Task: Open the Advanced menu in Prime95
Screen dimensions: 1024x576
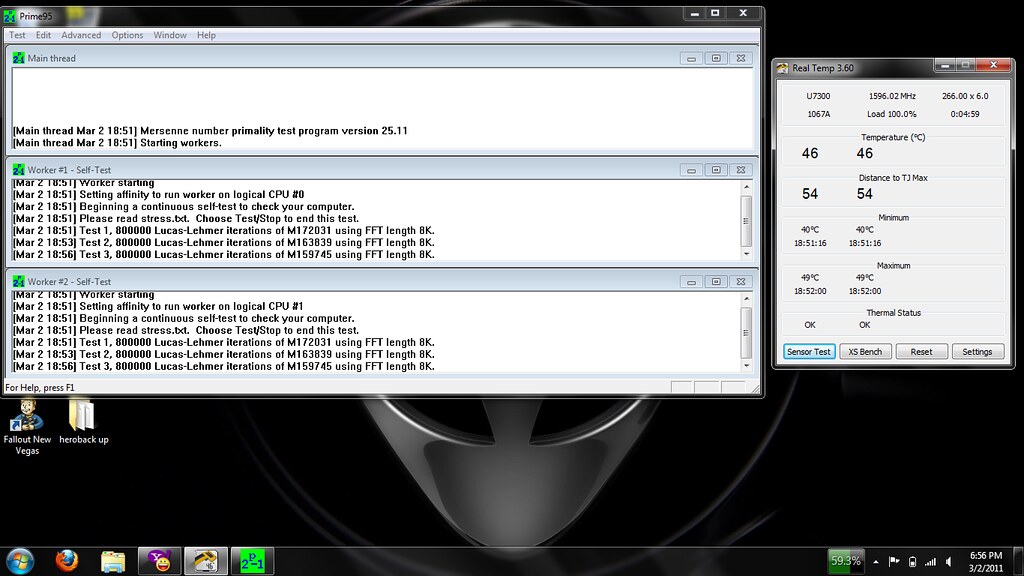Action: point(81,35)
